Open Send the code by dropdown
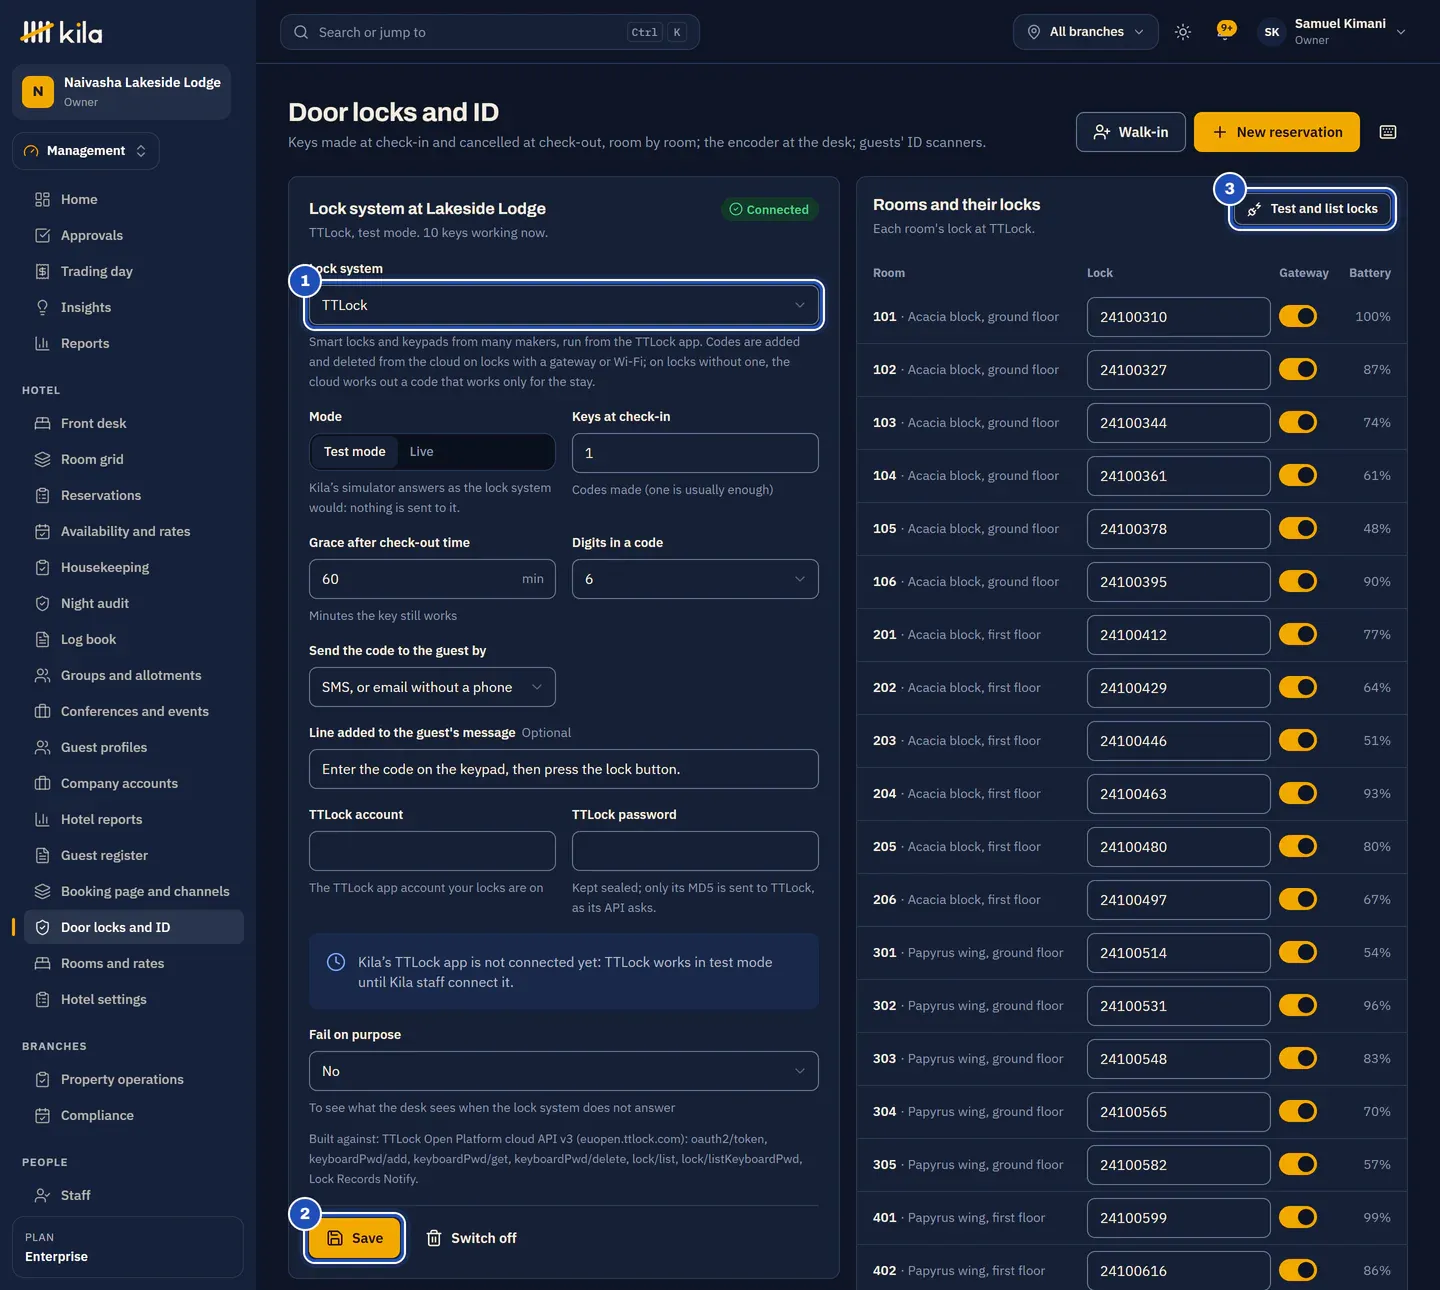Screen dimensions: 1440x1290 click(x=432, y=687)
